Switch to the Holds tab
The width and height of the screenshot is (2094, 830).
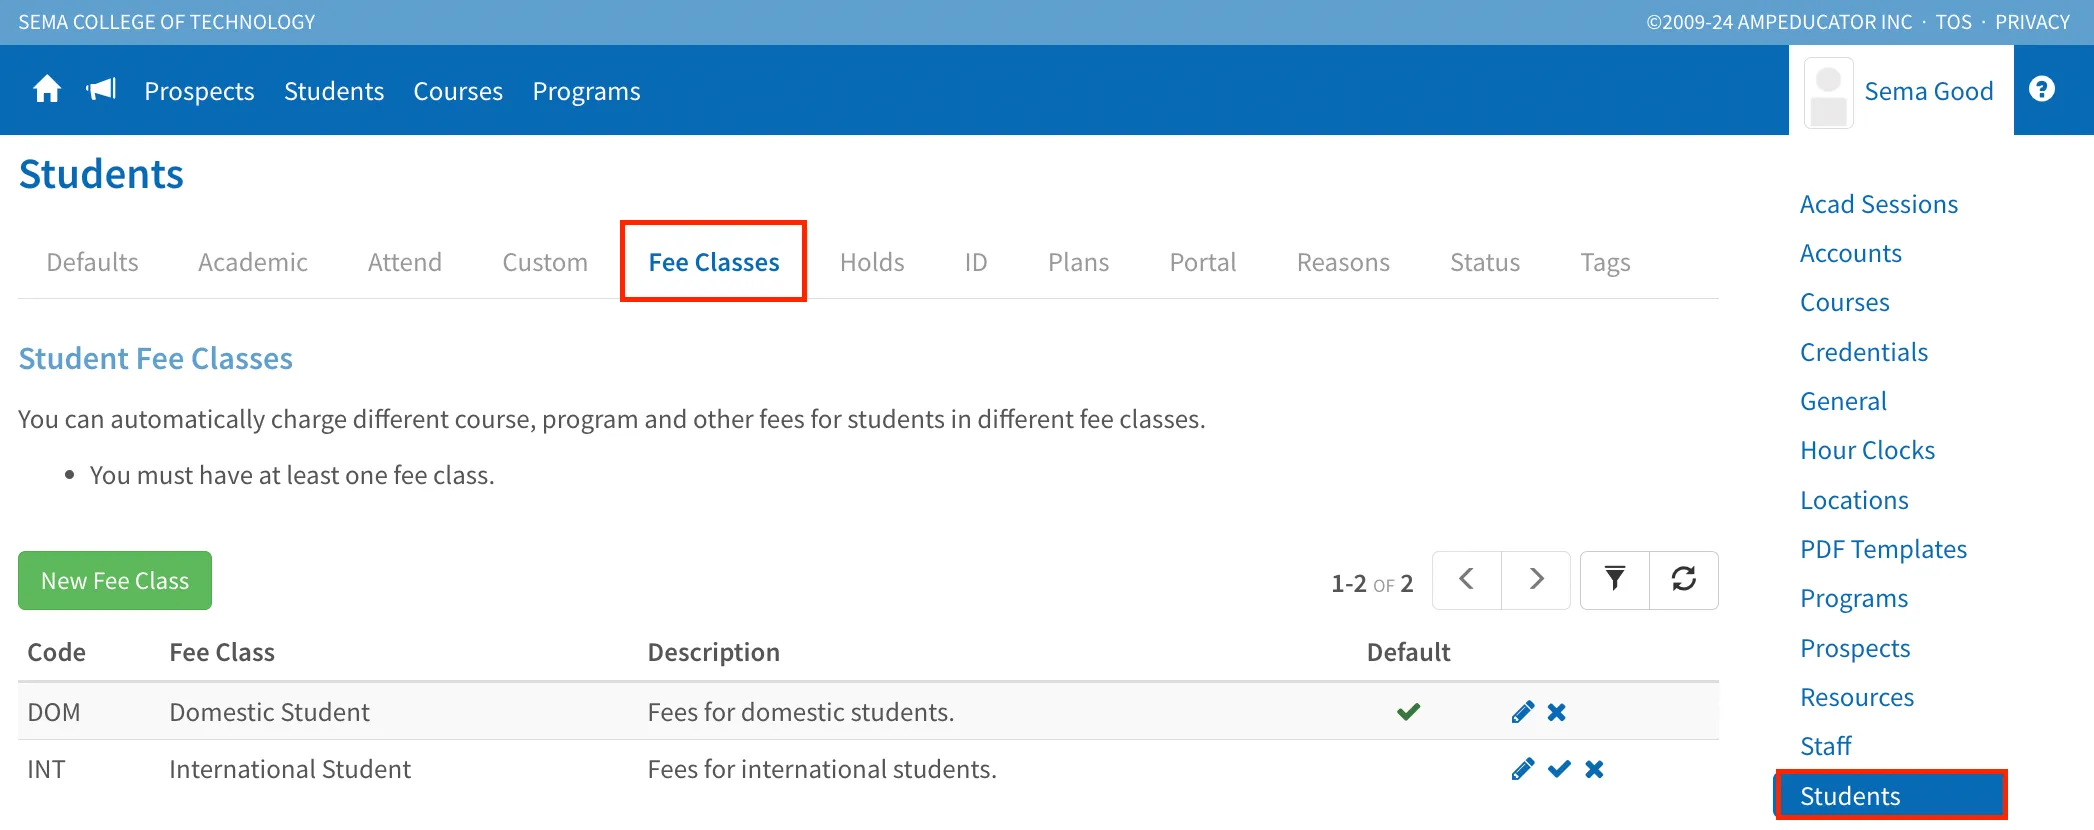(x=871, y=262)
